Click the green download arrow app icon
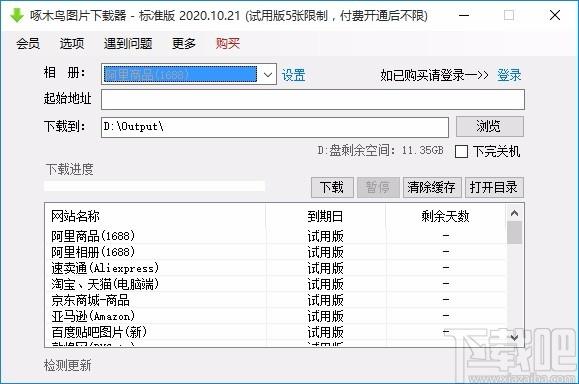The image size is (579, 384). 17,16
